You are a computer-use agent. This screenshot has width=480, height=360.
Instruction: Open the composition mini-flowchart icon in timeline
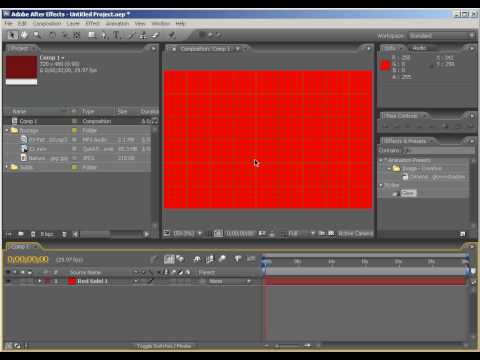coord(154,259)
